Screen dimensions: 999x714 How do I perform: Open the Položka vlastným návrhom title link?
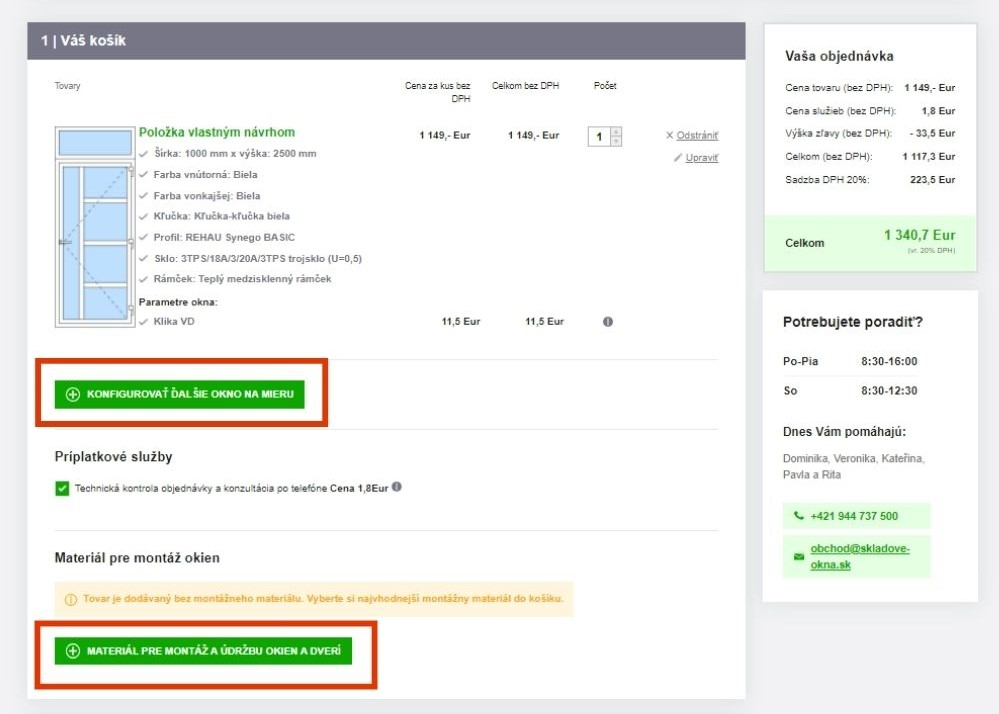217,132
